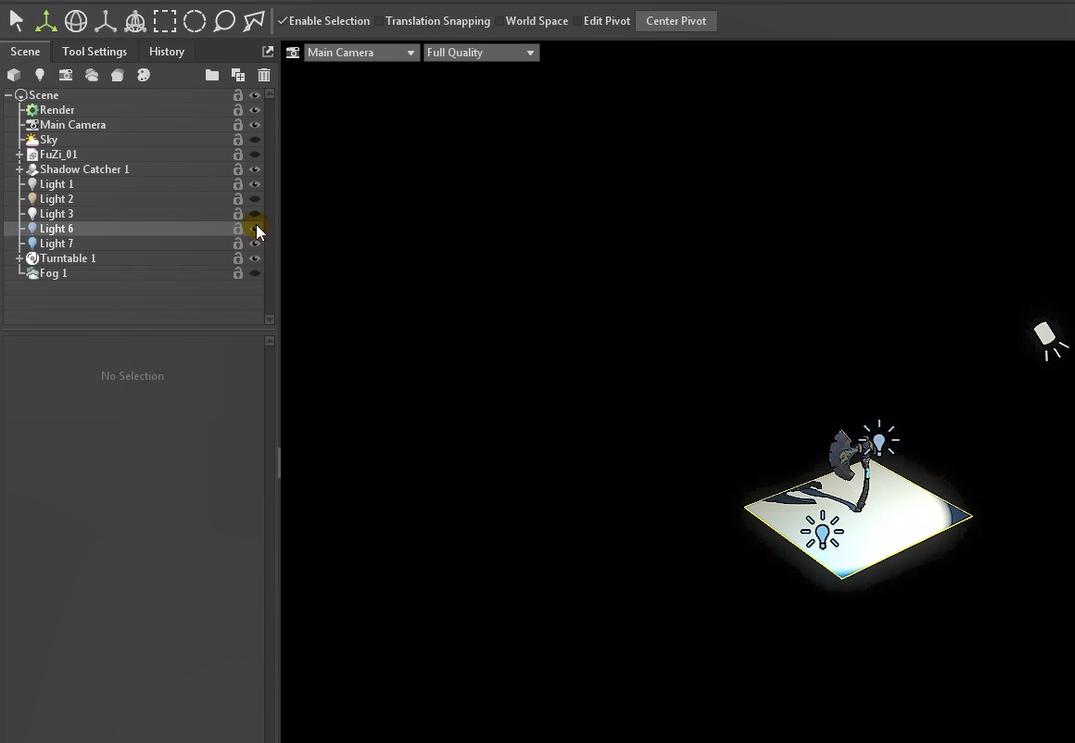The height and width of the screenshot is (743, 1075).
Task: Pick the rectangular marquee selection tool
Action: (x=165, y=20)
